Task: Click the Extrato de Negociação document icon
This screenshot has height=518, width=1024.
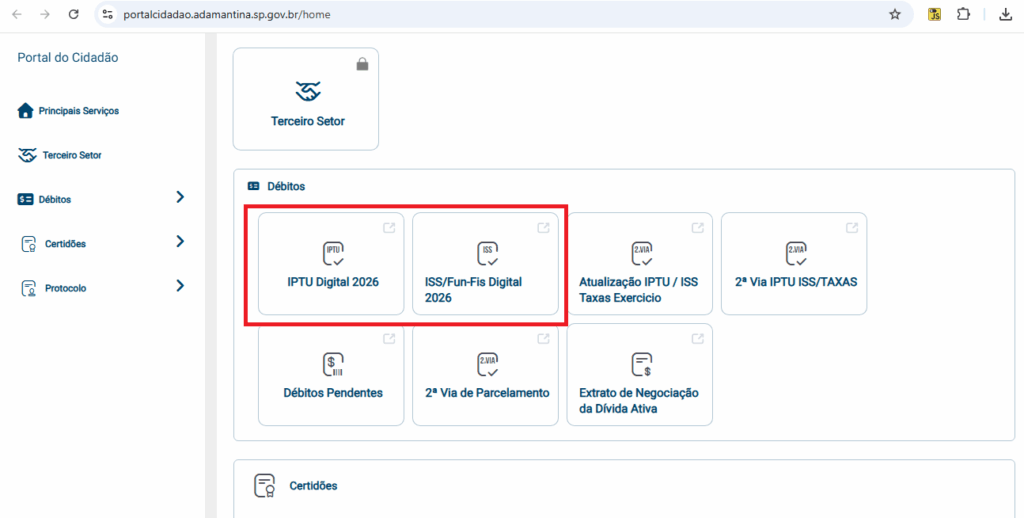Action: click(640, 364)
